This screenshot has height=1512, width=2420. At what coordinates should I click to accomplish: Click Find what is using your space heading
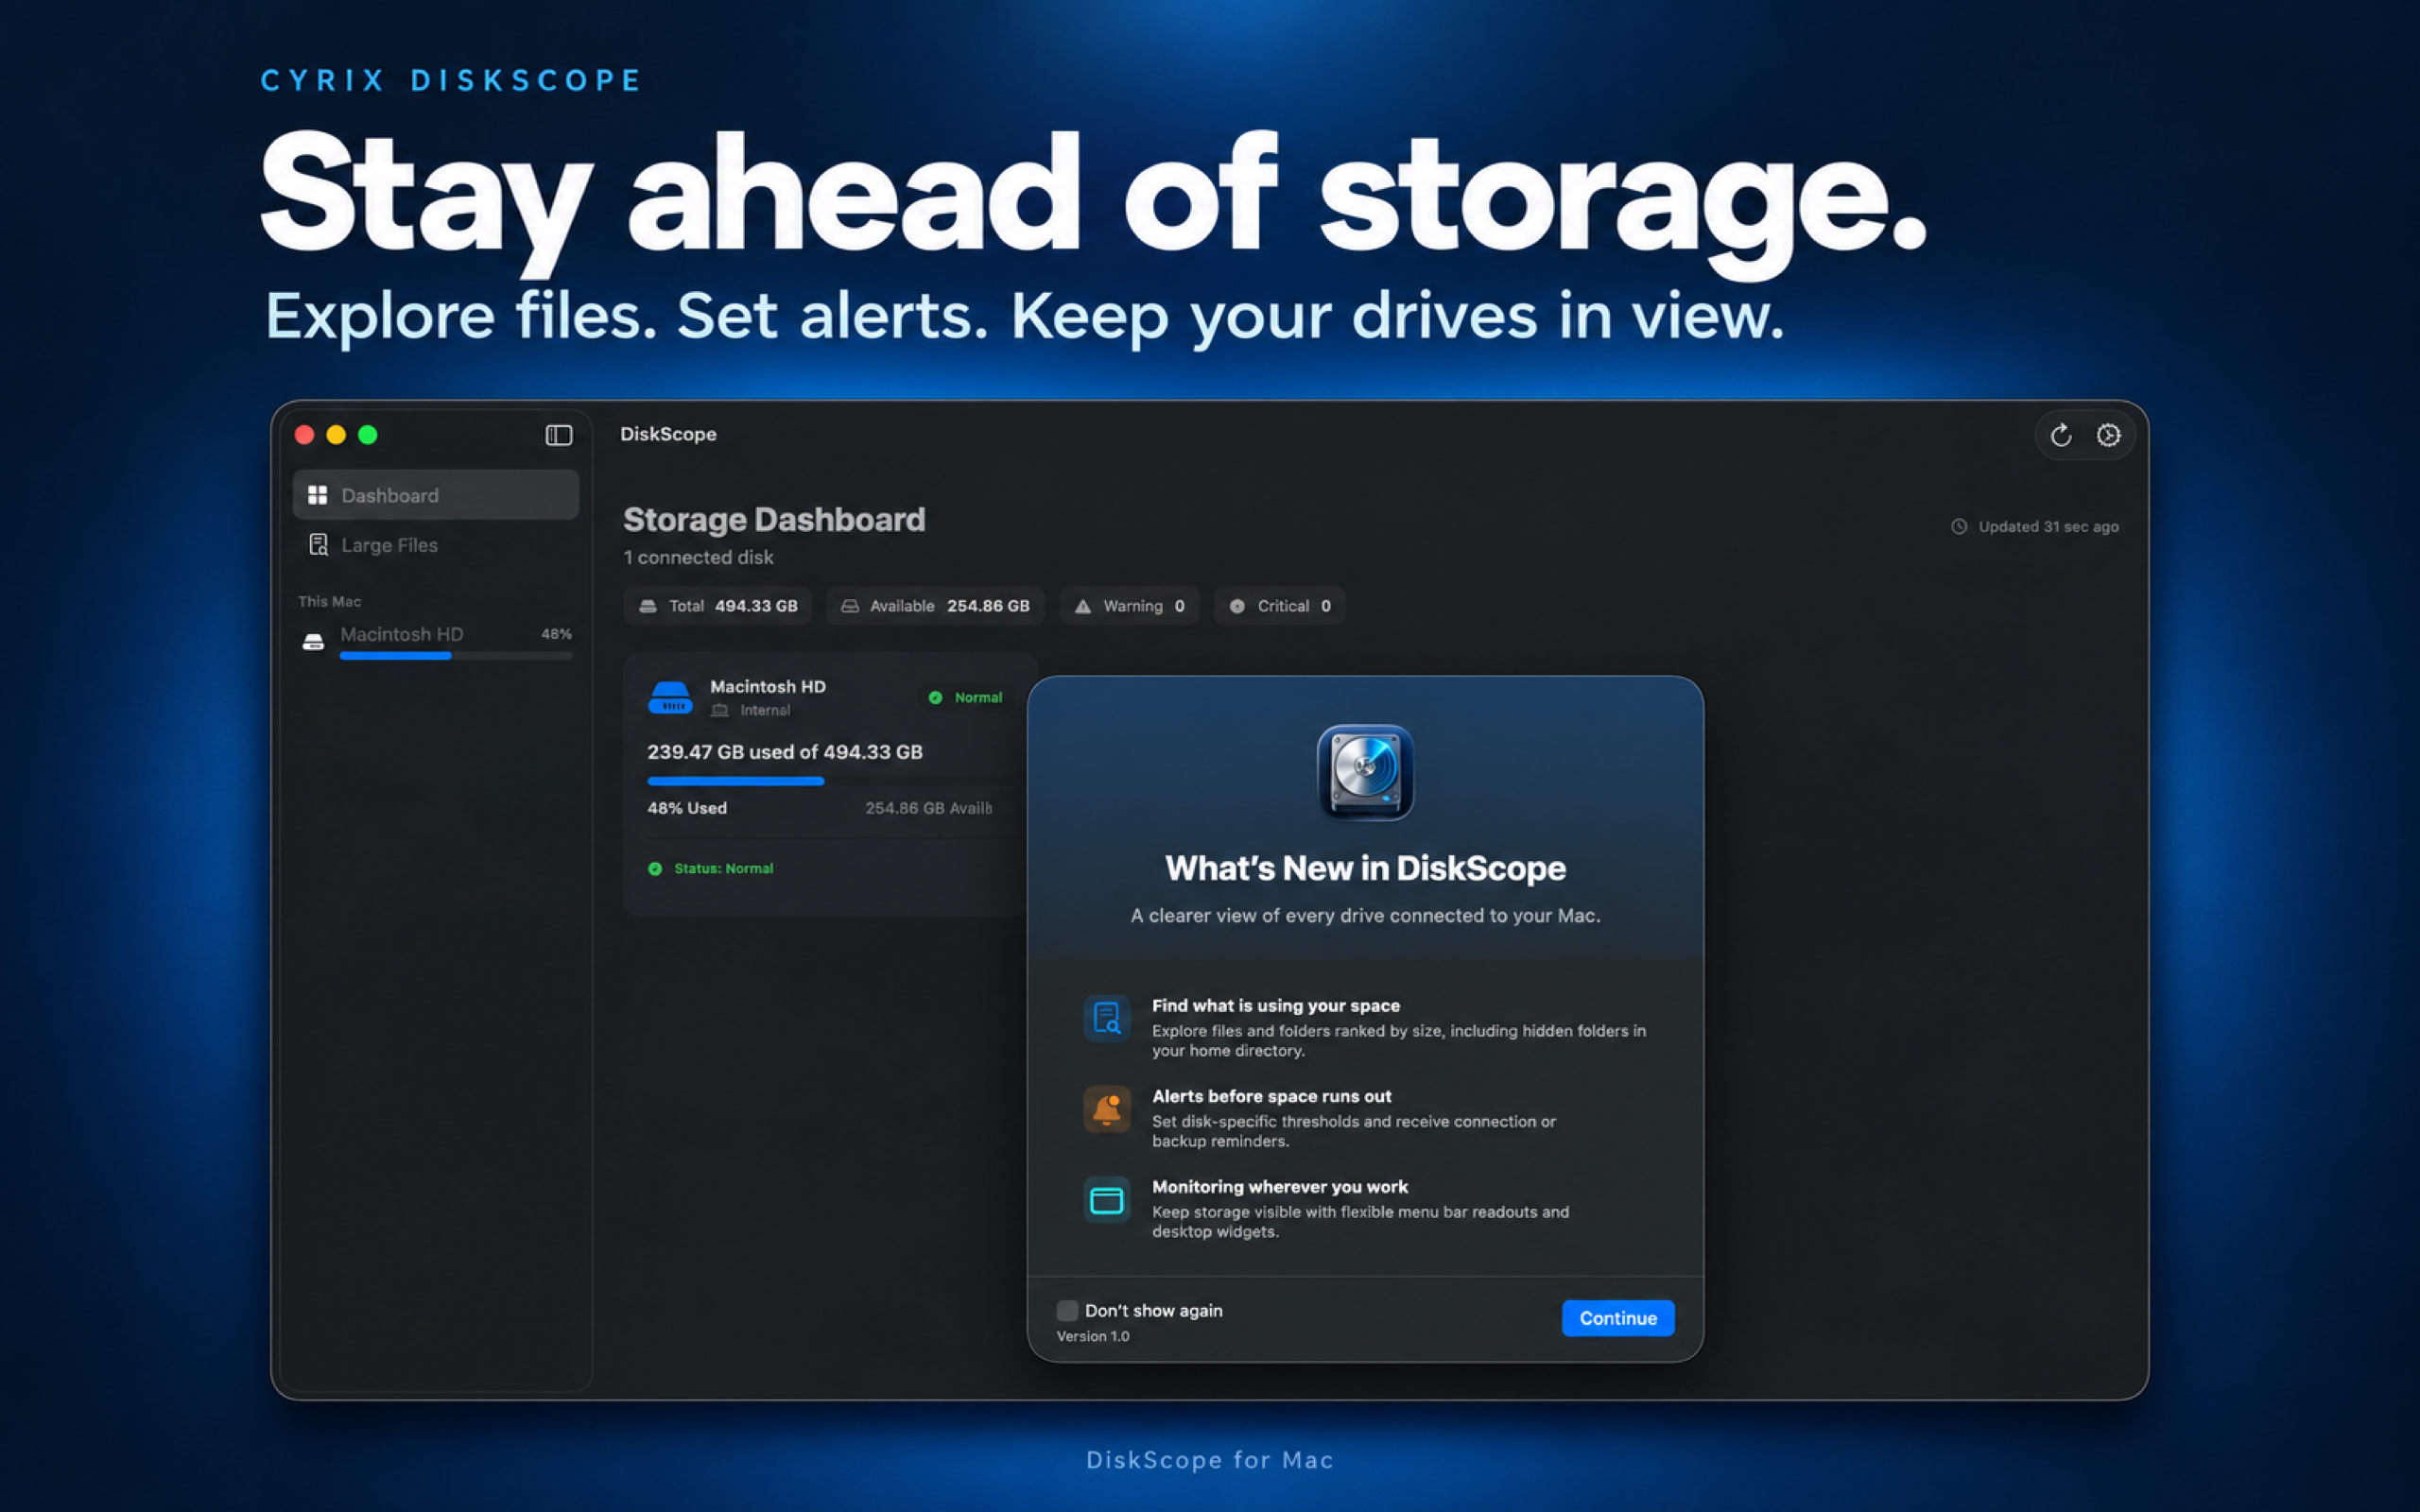click(x=1276, y=1006)
